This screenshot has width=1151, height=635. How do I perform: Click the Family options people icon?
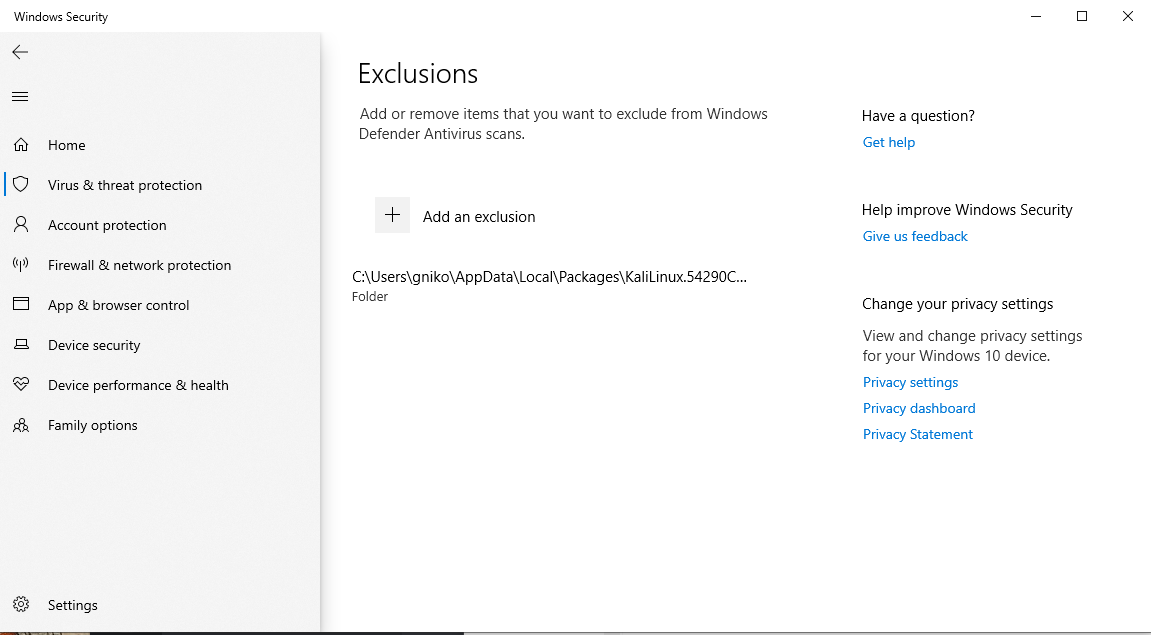click(x=21, y=424)
